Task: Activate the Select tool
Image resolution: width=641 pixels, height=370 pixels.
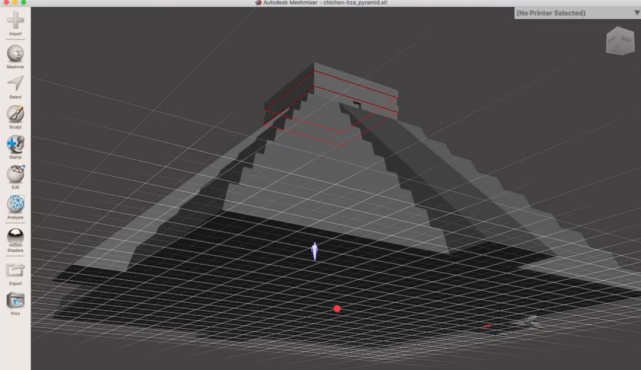Action: tap(15, 87)
